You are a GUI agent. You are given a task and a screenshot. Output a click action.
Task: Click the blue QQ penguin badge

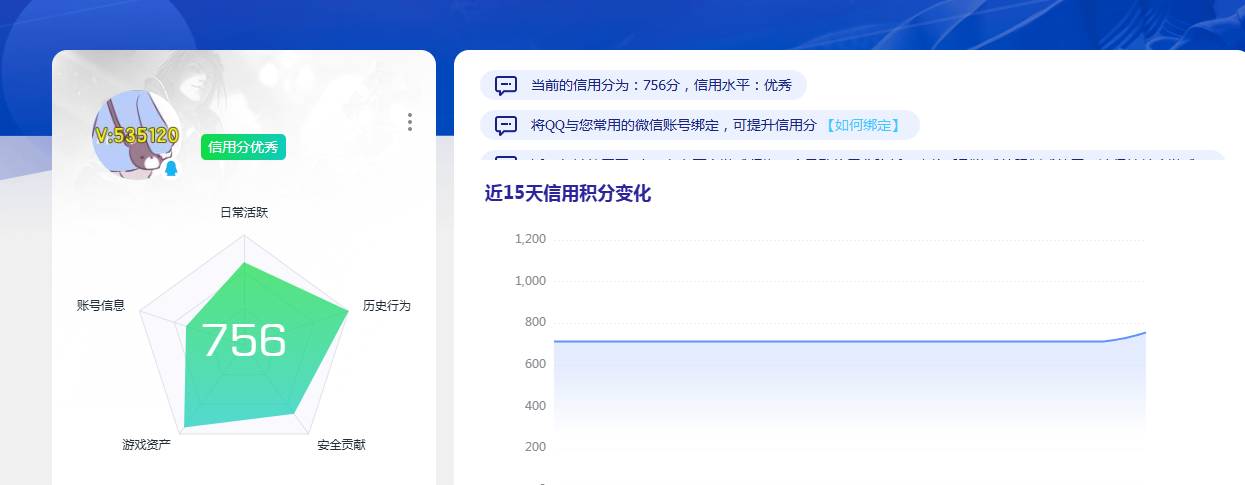[x=171, y=168]
